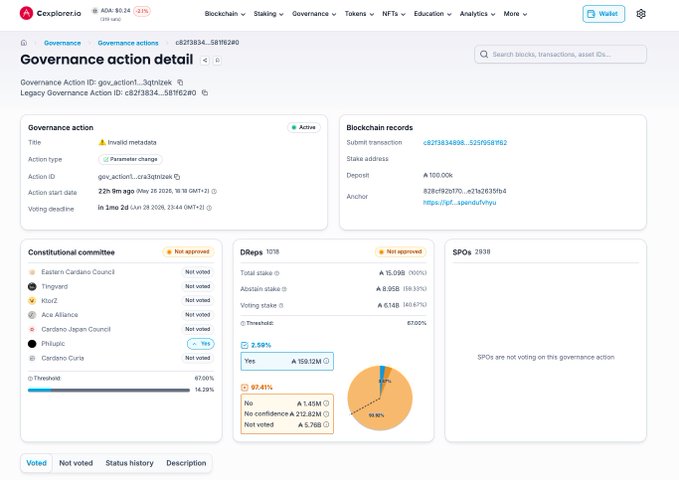Click the invalid metadata warning icon
The height and width of the screenshot is (480, 679).
102,142
